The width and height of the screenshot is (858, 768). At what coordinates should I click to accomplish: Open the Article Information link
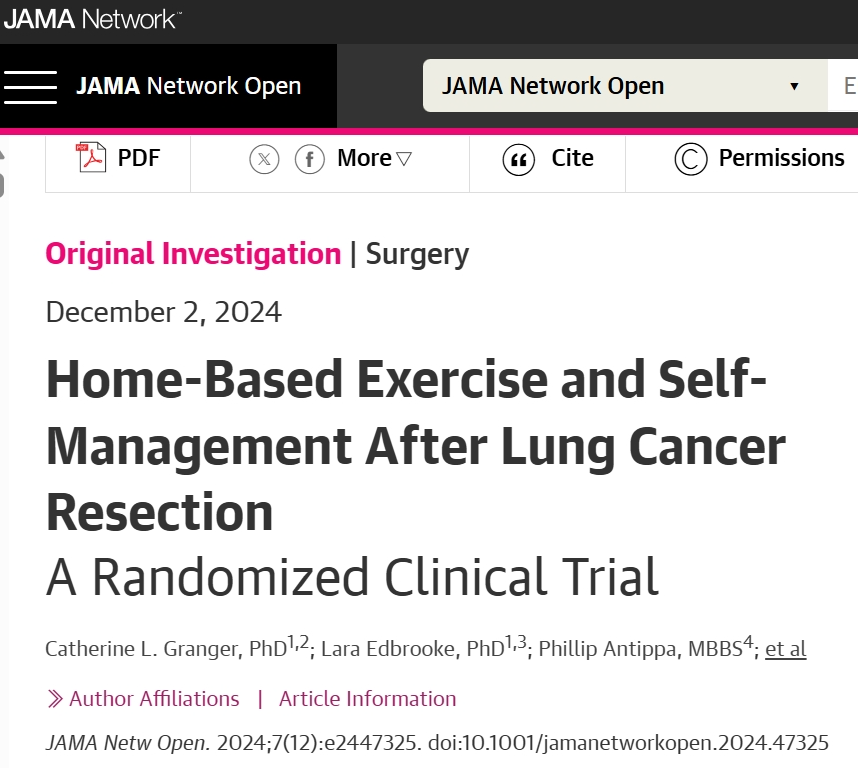[x=367, y=699]
